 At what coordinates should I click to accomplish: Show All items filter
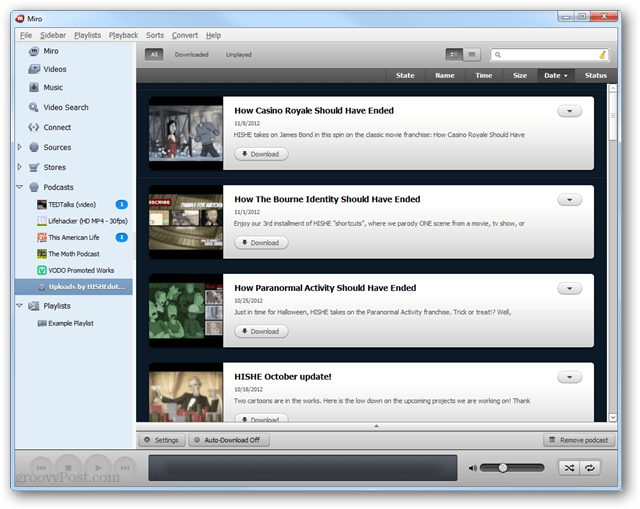(x=154, y=54)
